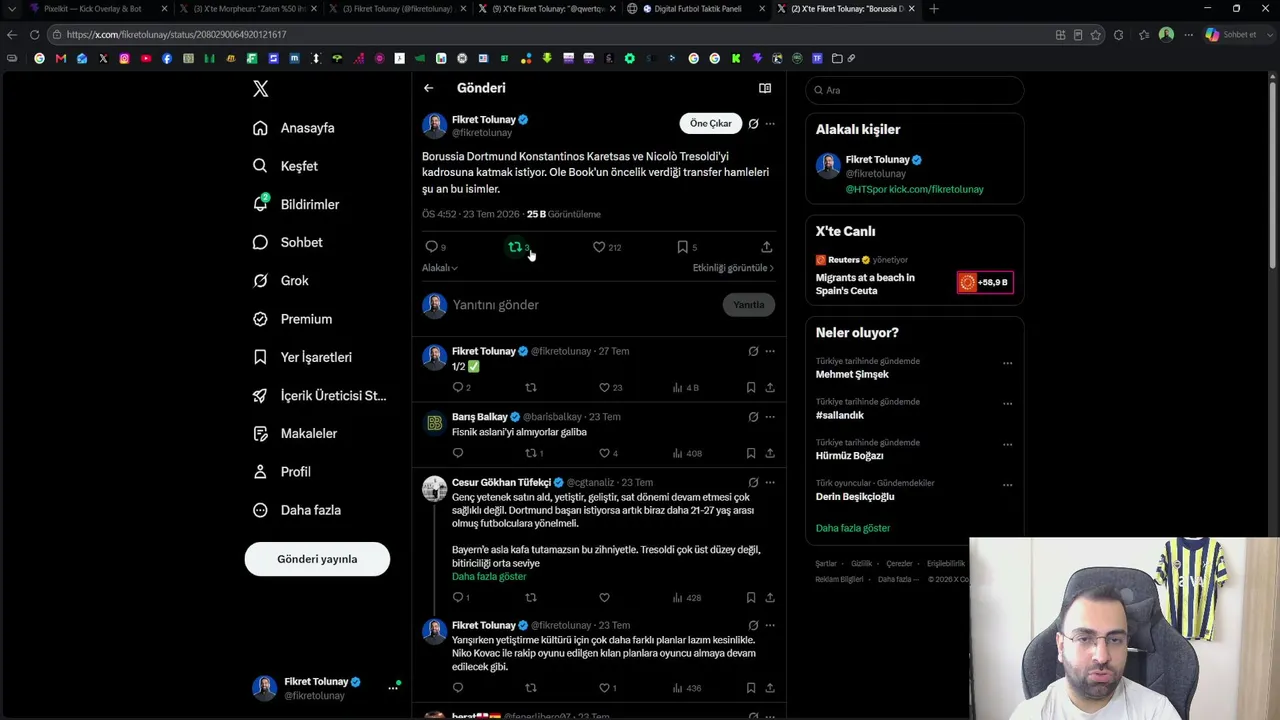This screenshot has width=1280, height=720.
Task: Open Sohbet messages in the sidebar
Action: tap(288, 242)
